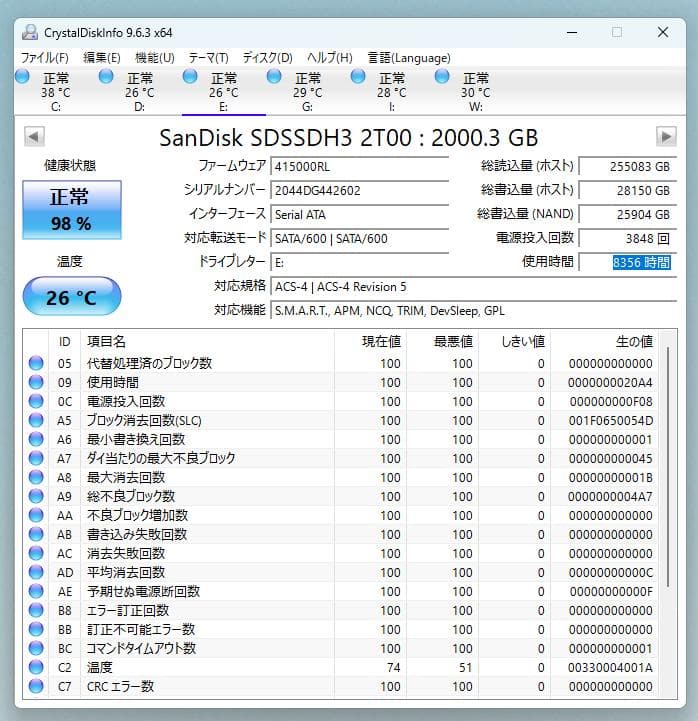The image size is (698, 721).
Task: Click total host reads value 255083 GB
Action: point(628,166)
